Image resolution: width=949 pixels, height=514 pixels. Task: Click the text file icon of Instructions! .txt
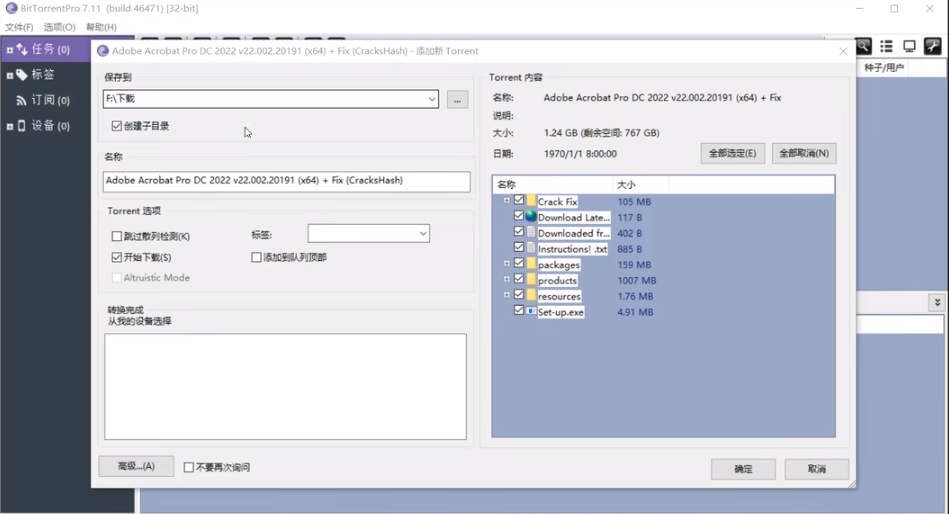(531, 248)
